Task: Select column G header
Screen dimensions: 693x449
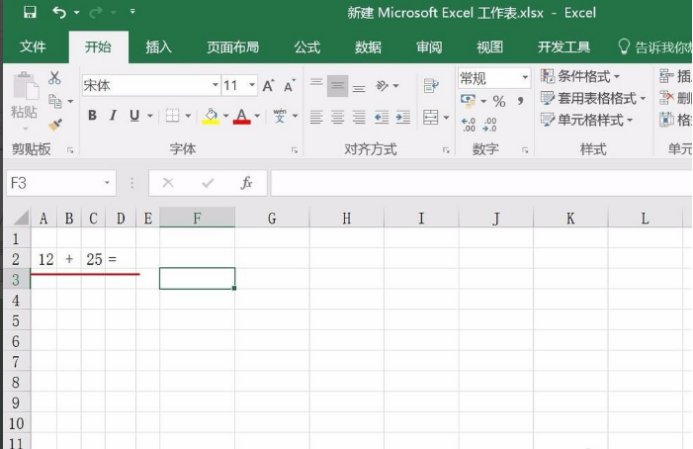Action: click(272, 218)
